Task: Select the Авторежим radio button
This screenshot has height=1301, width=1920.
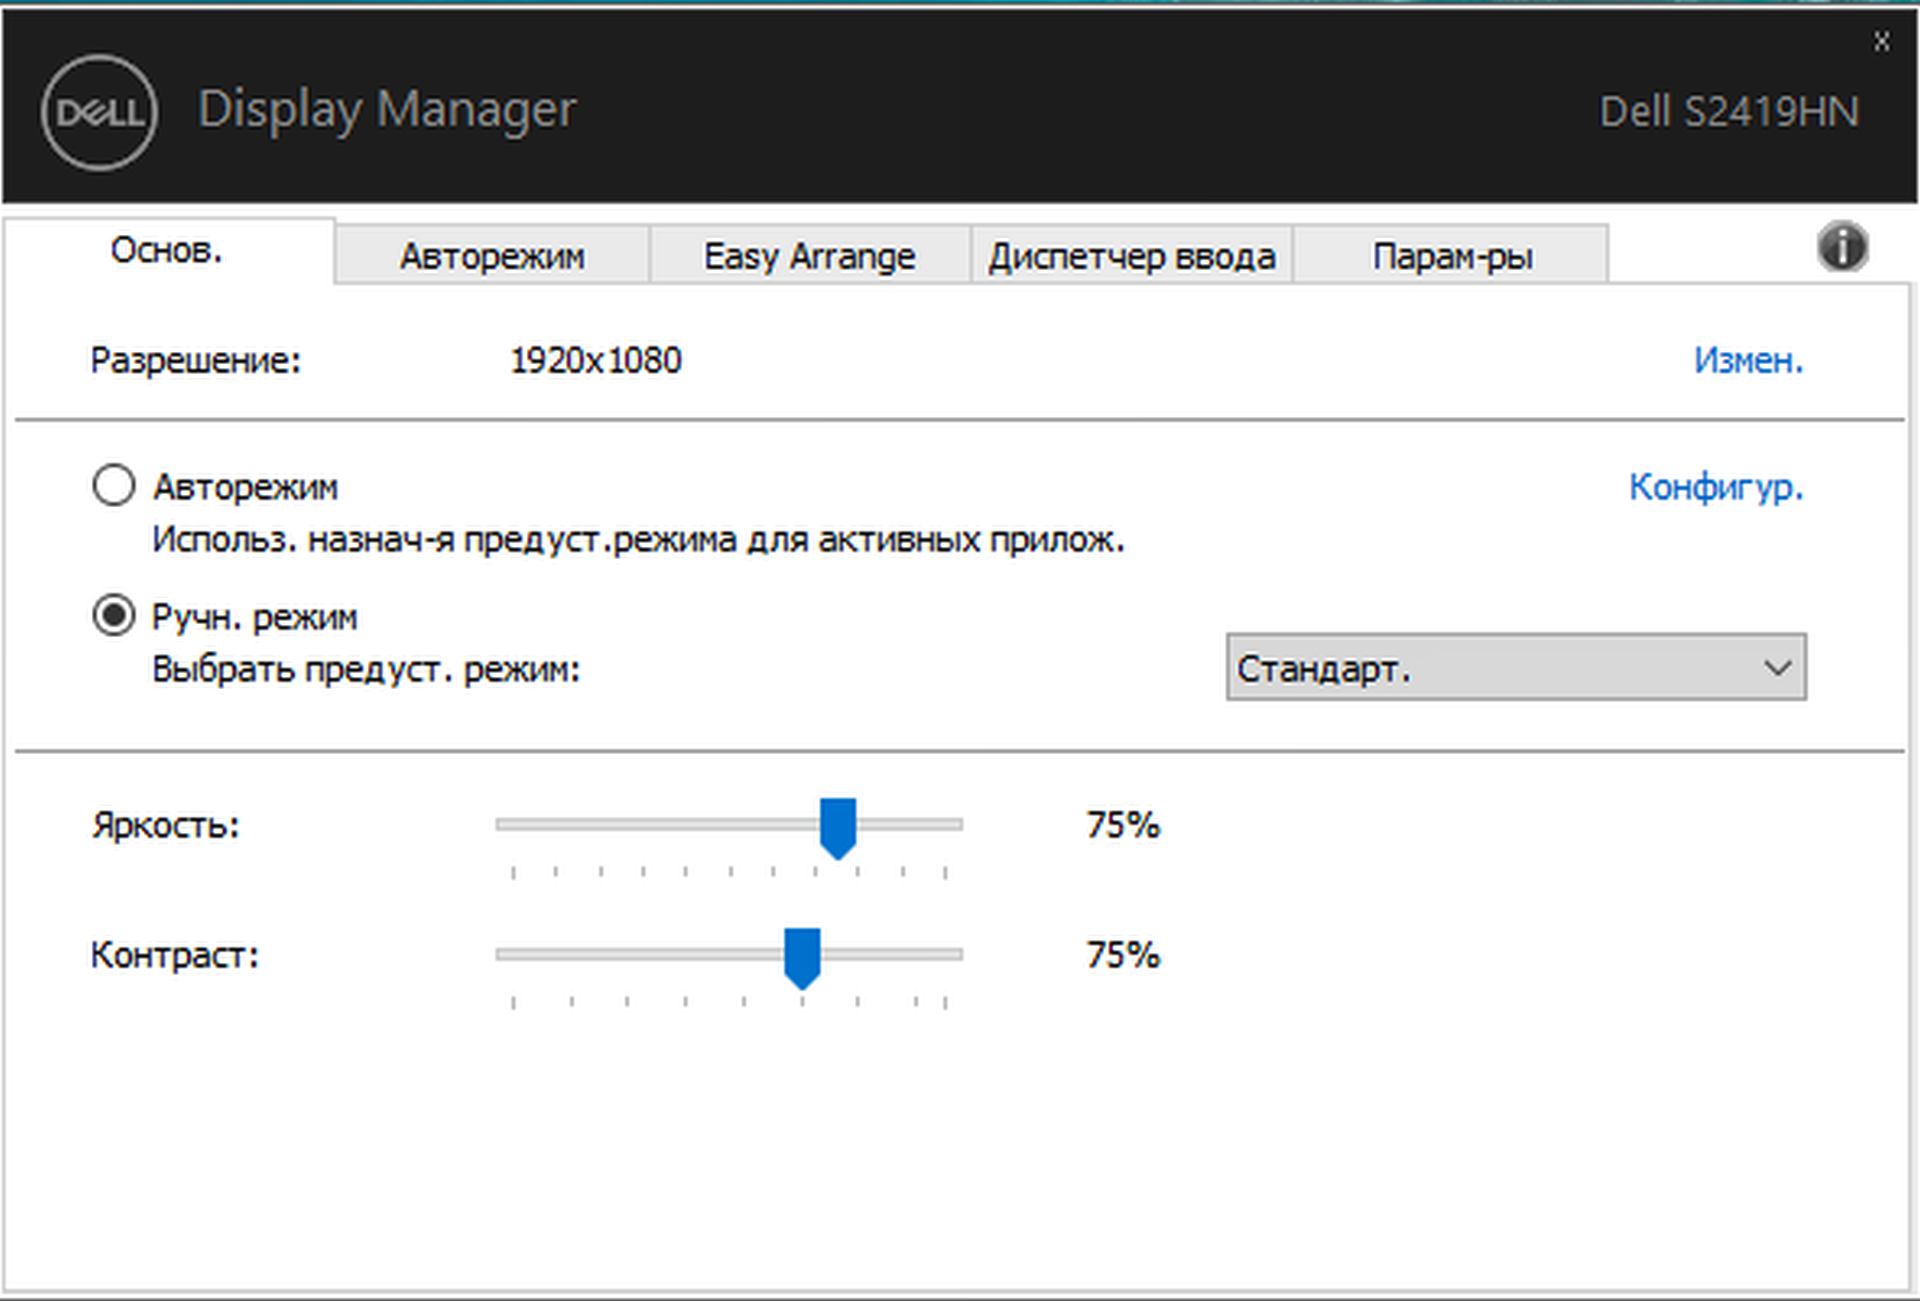Action: tap(113, 486)
